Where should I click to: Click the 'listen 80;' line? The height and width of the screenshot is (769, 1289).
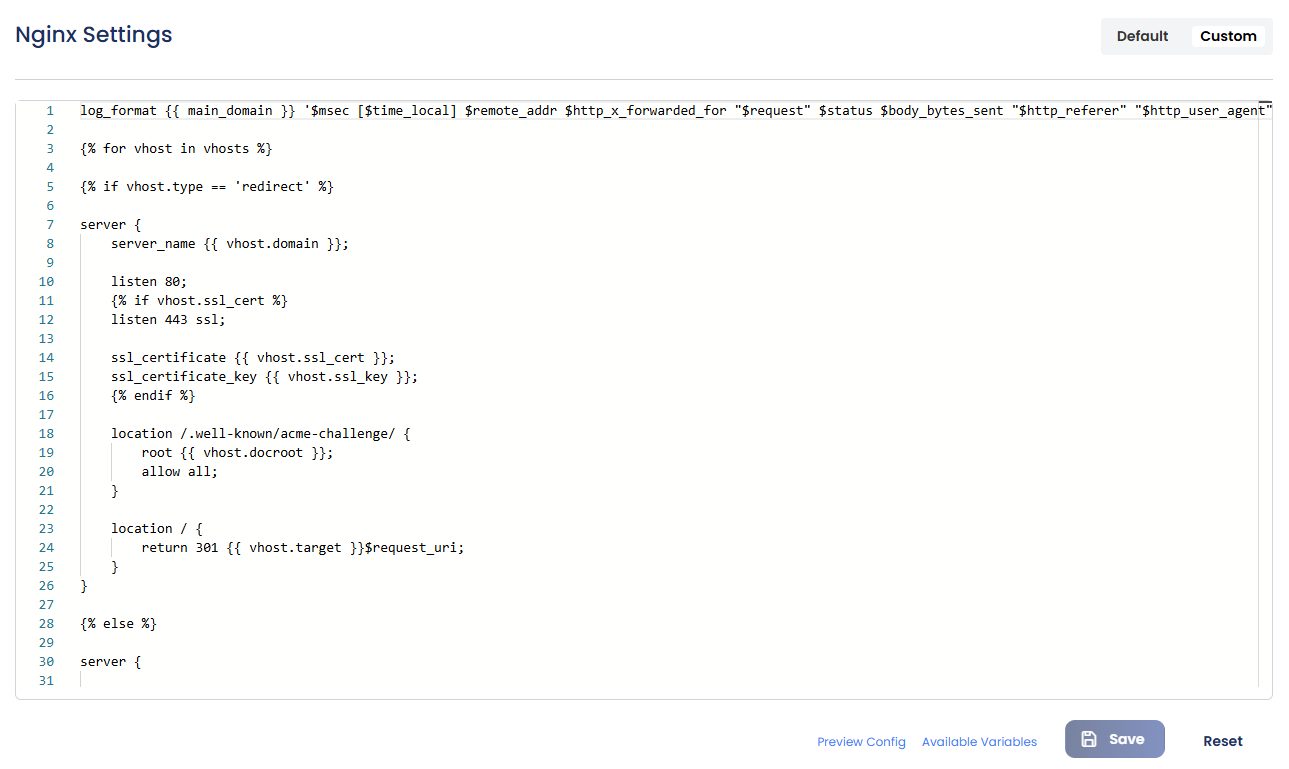[x=149, y=281]
